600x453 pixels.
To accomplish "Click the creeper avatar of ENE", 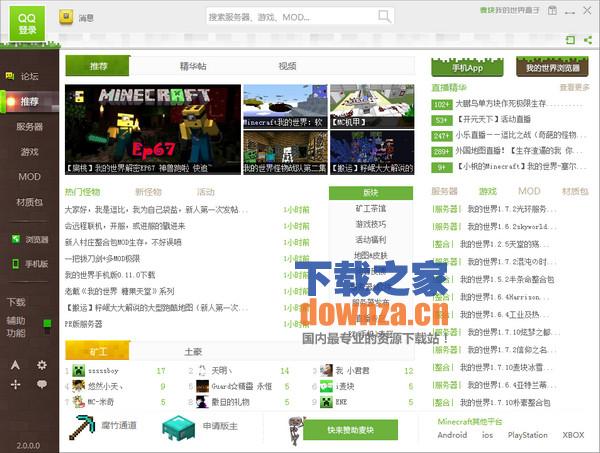I will pos(326,402).
